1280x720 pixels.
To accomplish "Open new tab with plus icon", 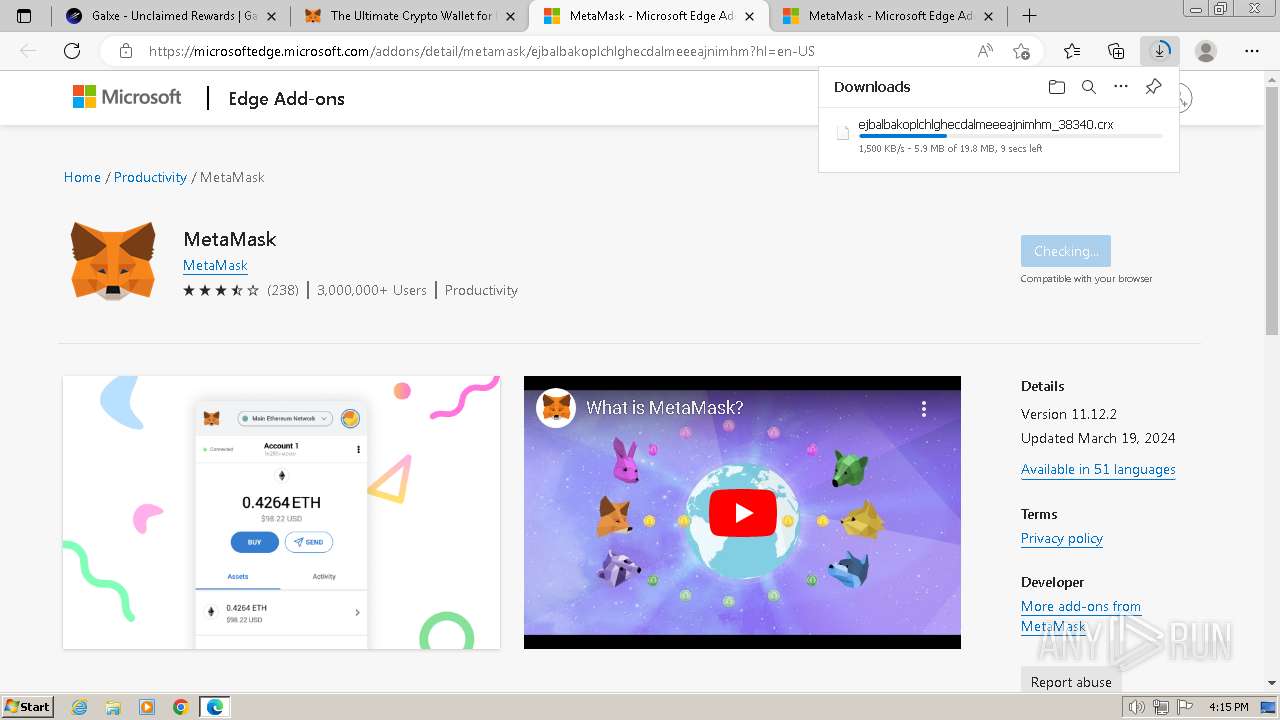I will tap(1029, 16).
